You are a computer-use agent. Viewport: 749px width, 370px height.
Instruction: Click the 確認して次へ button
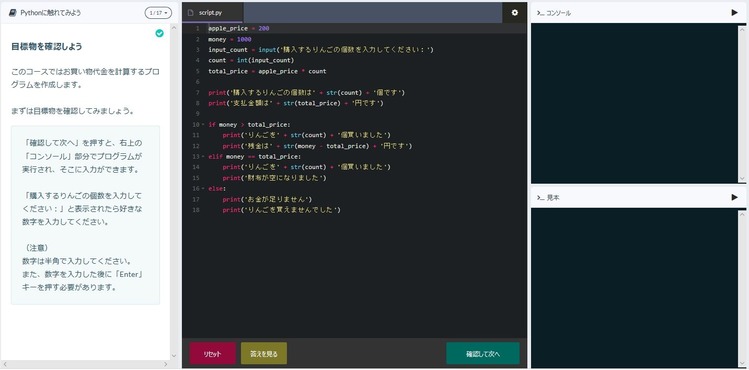point(483,354)
